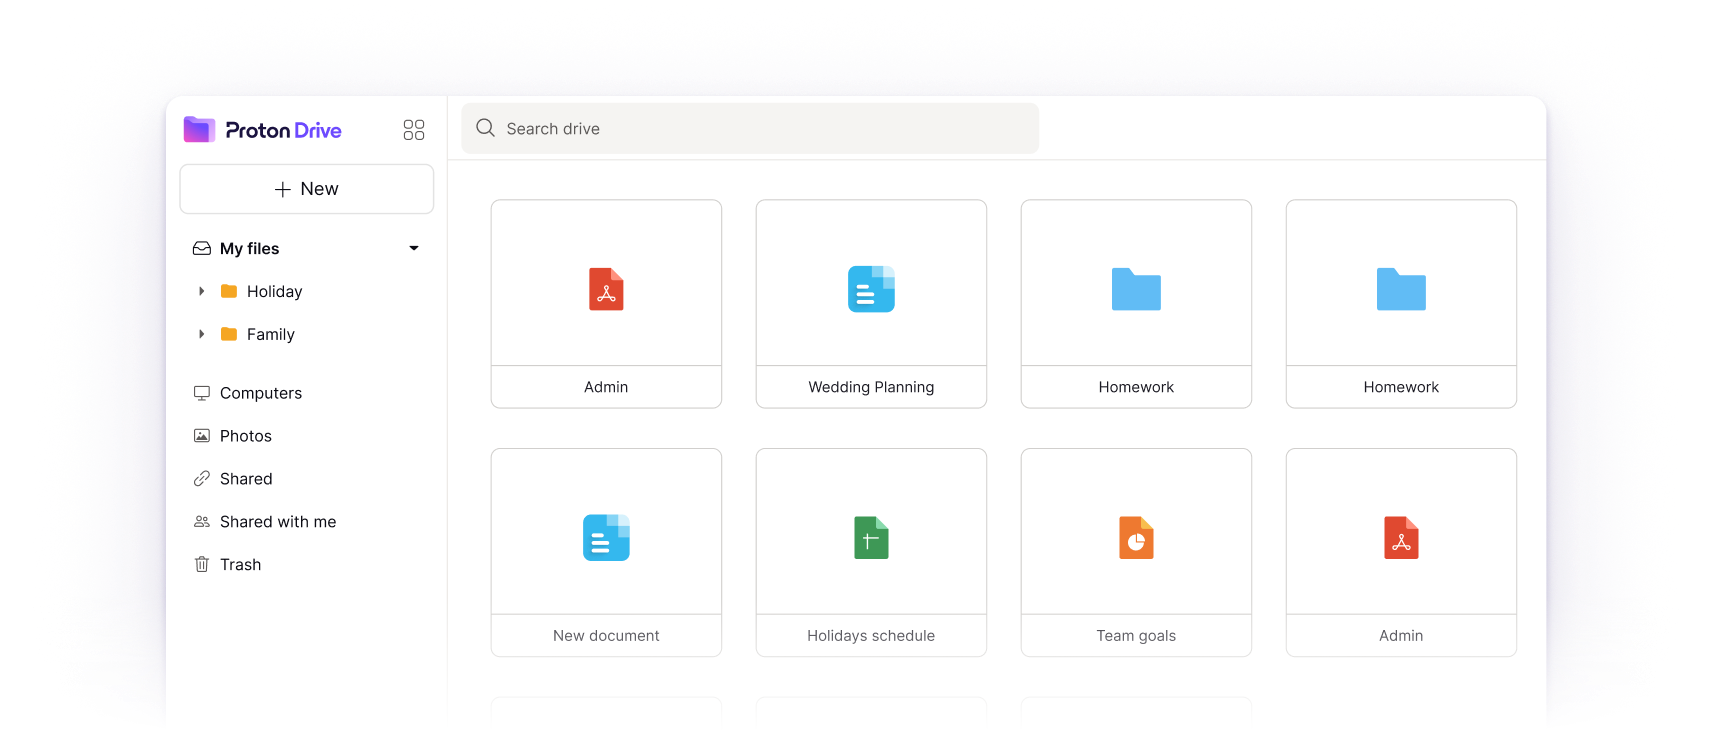1712x730 pixels.
Task: Open the Family folder in sidebar
Action: [270, 334]
